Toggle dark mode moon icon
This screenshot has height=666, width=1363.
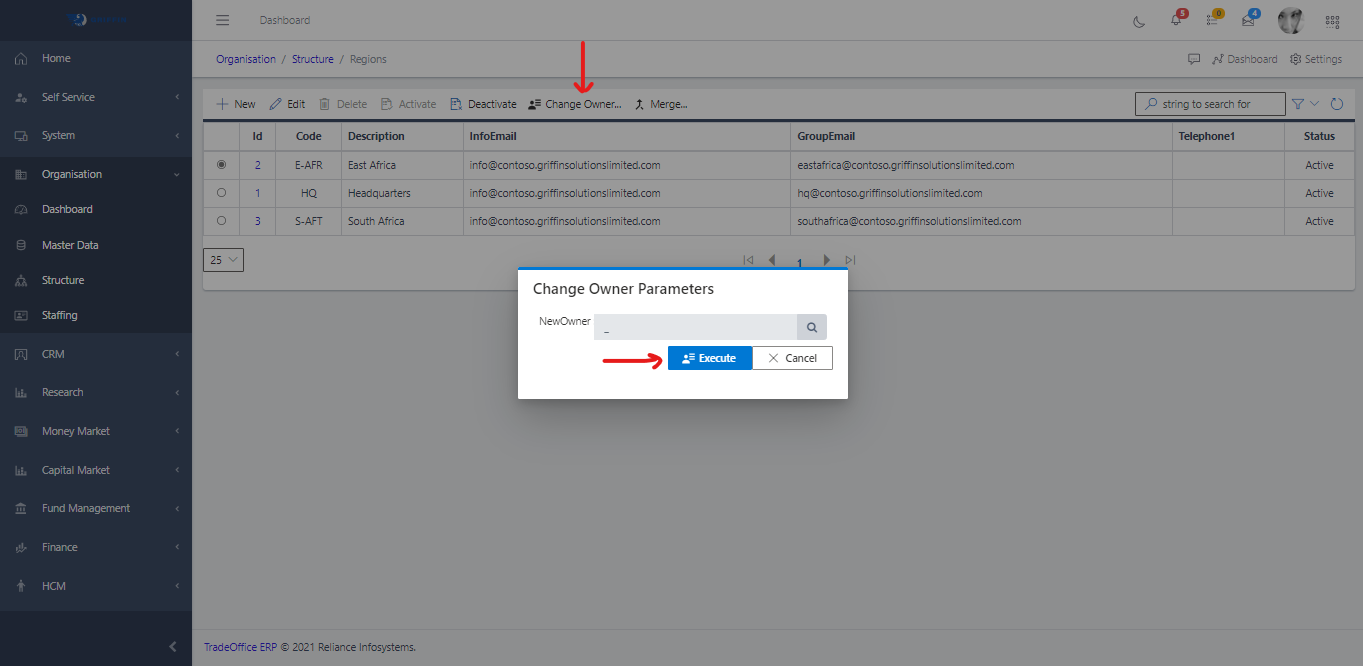[x=1139, y=21]
